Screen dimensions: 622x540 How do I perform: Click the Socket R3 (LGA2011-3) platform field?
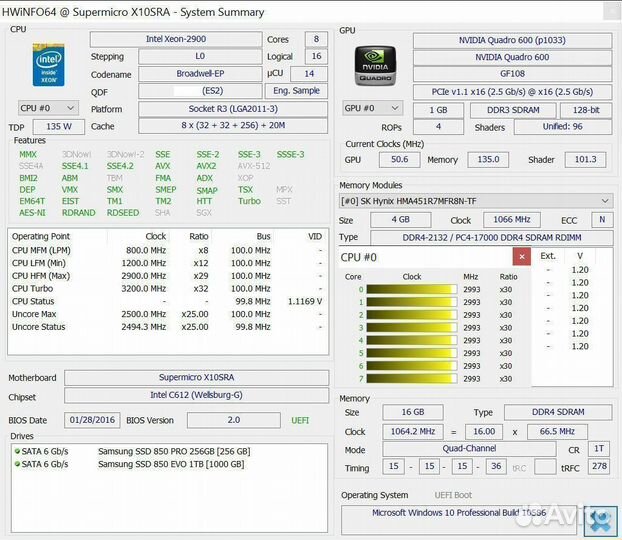[233, 109]
